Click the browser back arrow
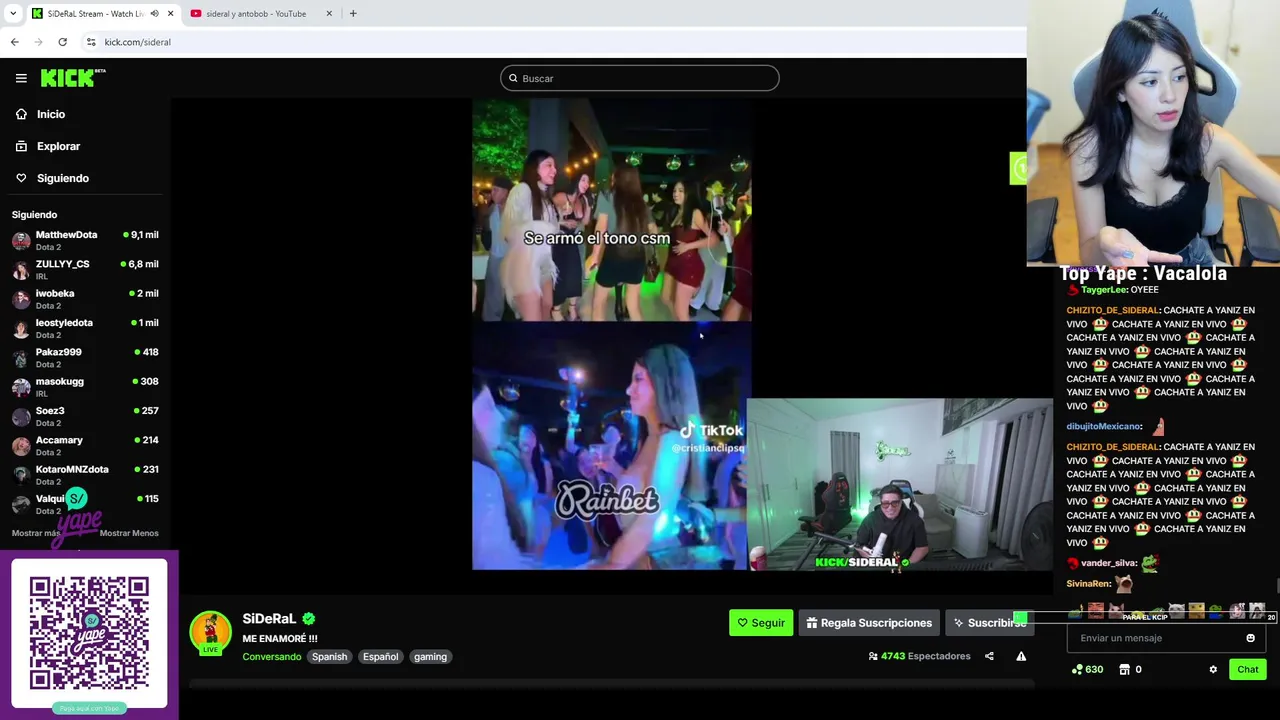1280x720 pixels. coord(14,42)
